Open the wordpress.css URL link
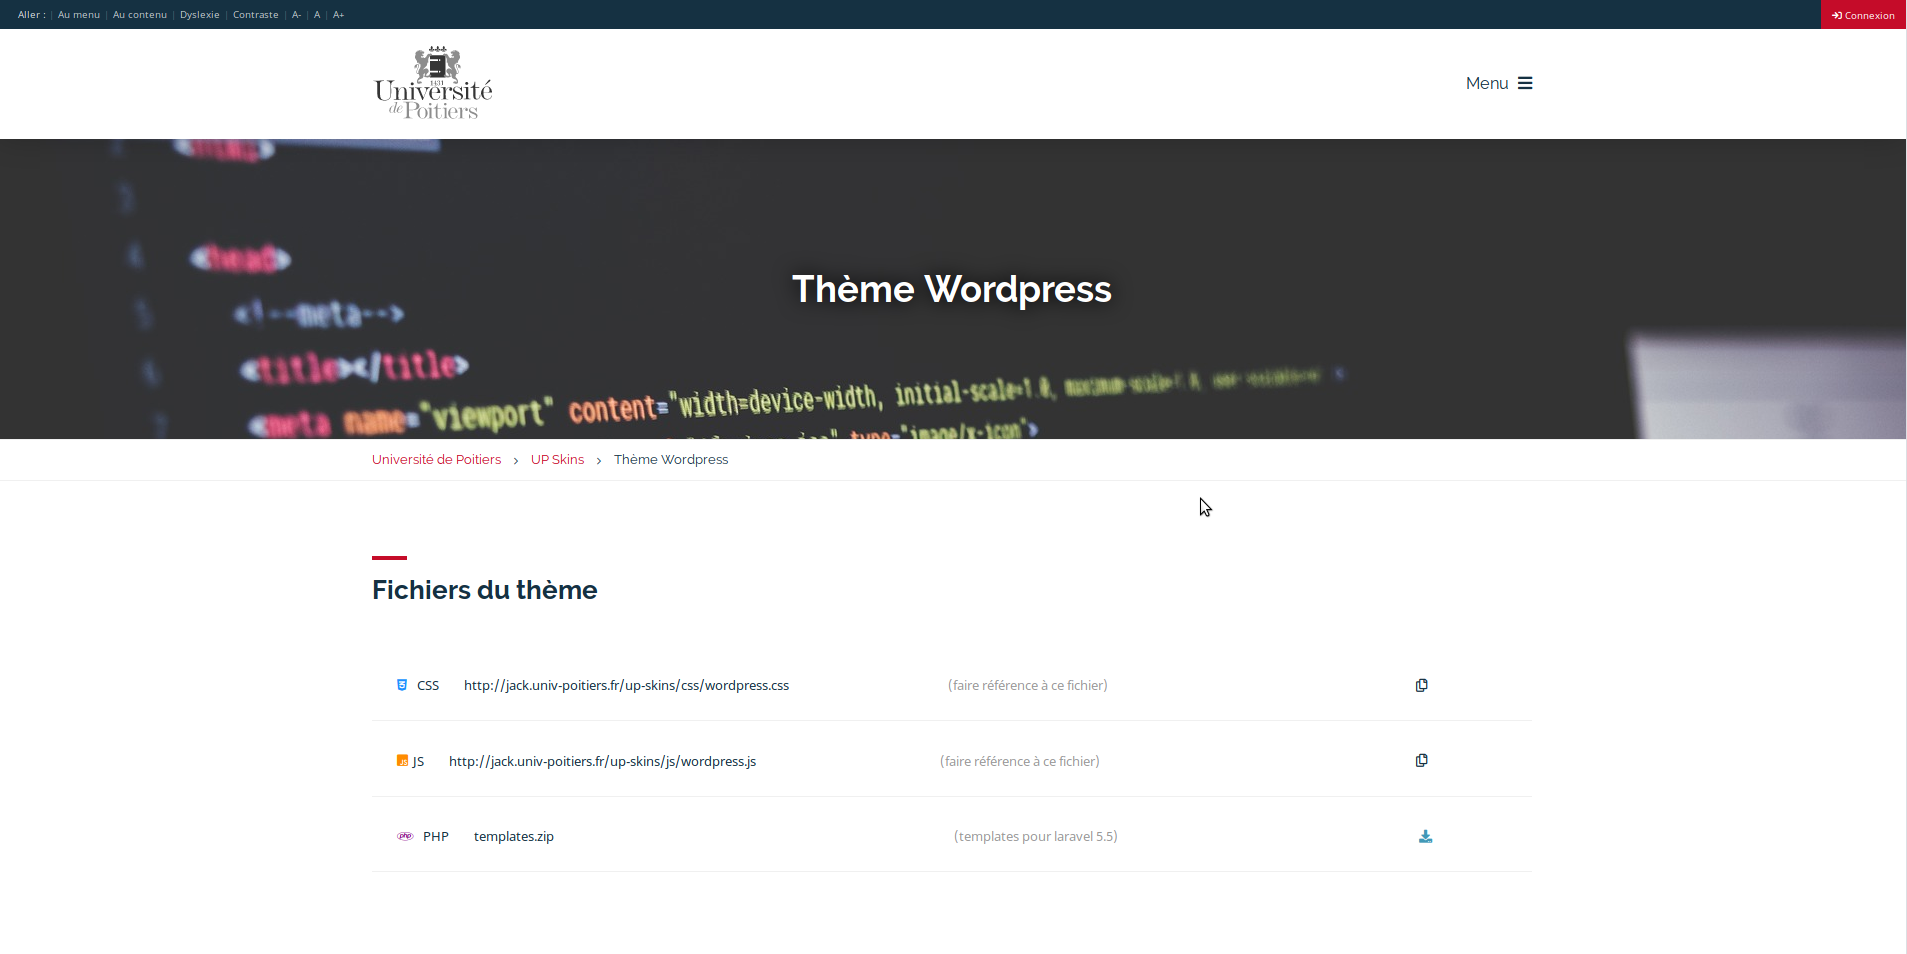 coord(626,685)
